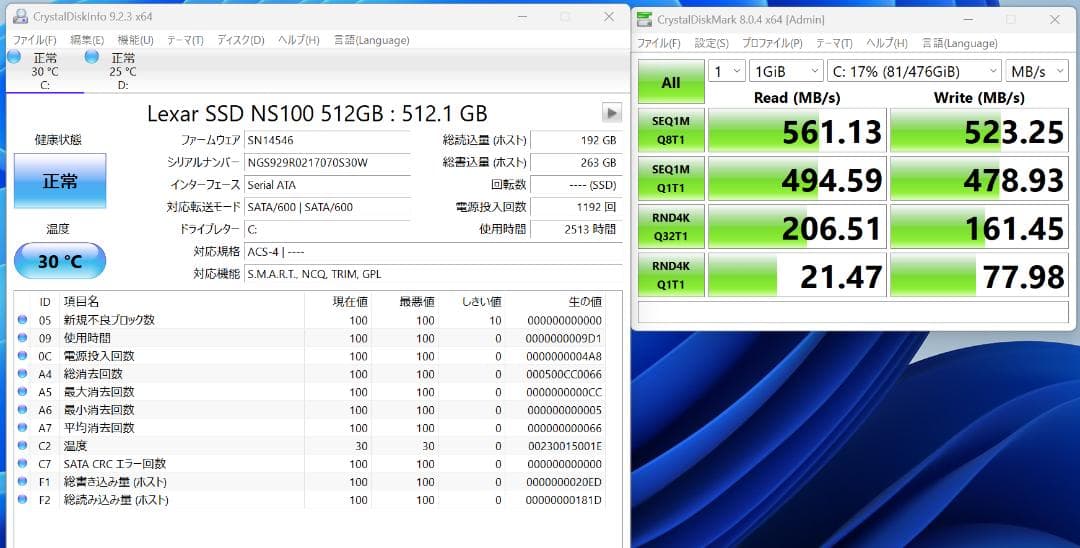Click the next disk arrow button

(611, 112)
